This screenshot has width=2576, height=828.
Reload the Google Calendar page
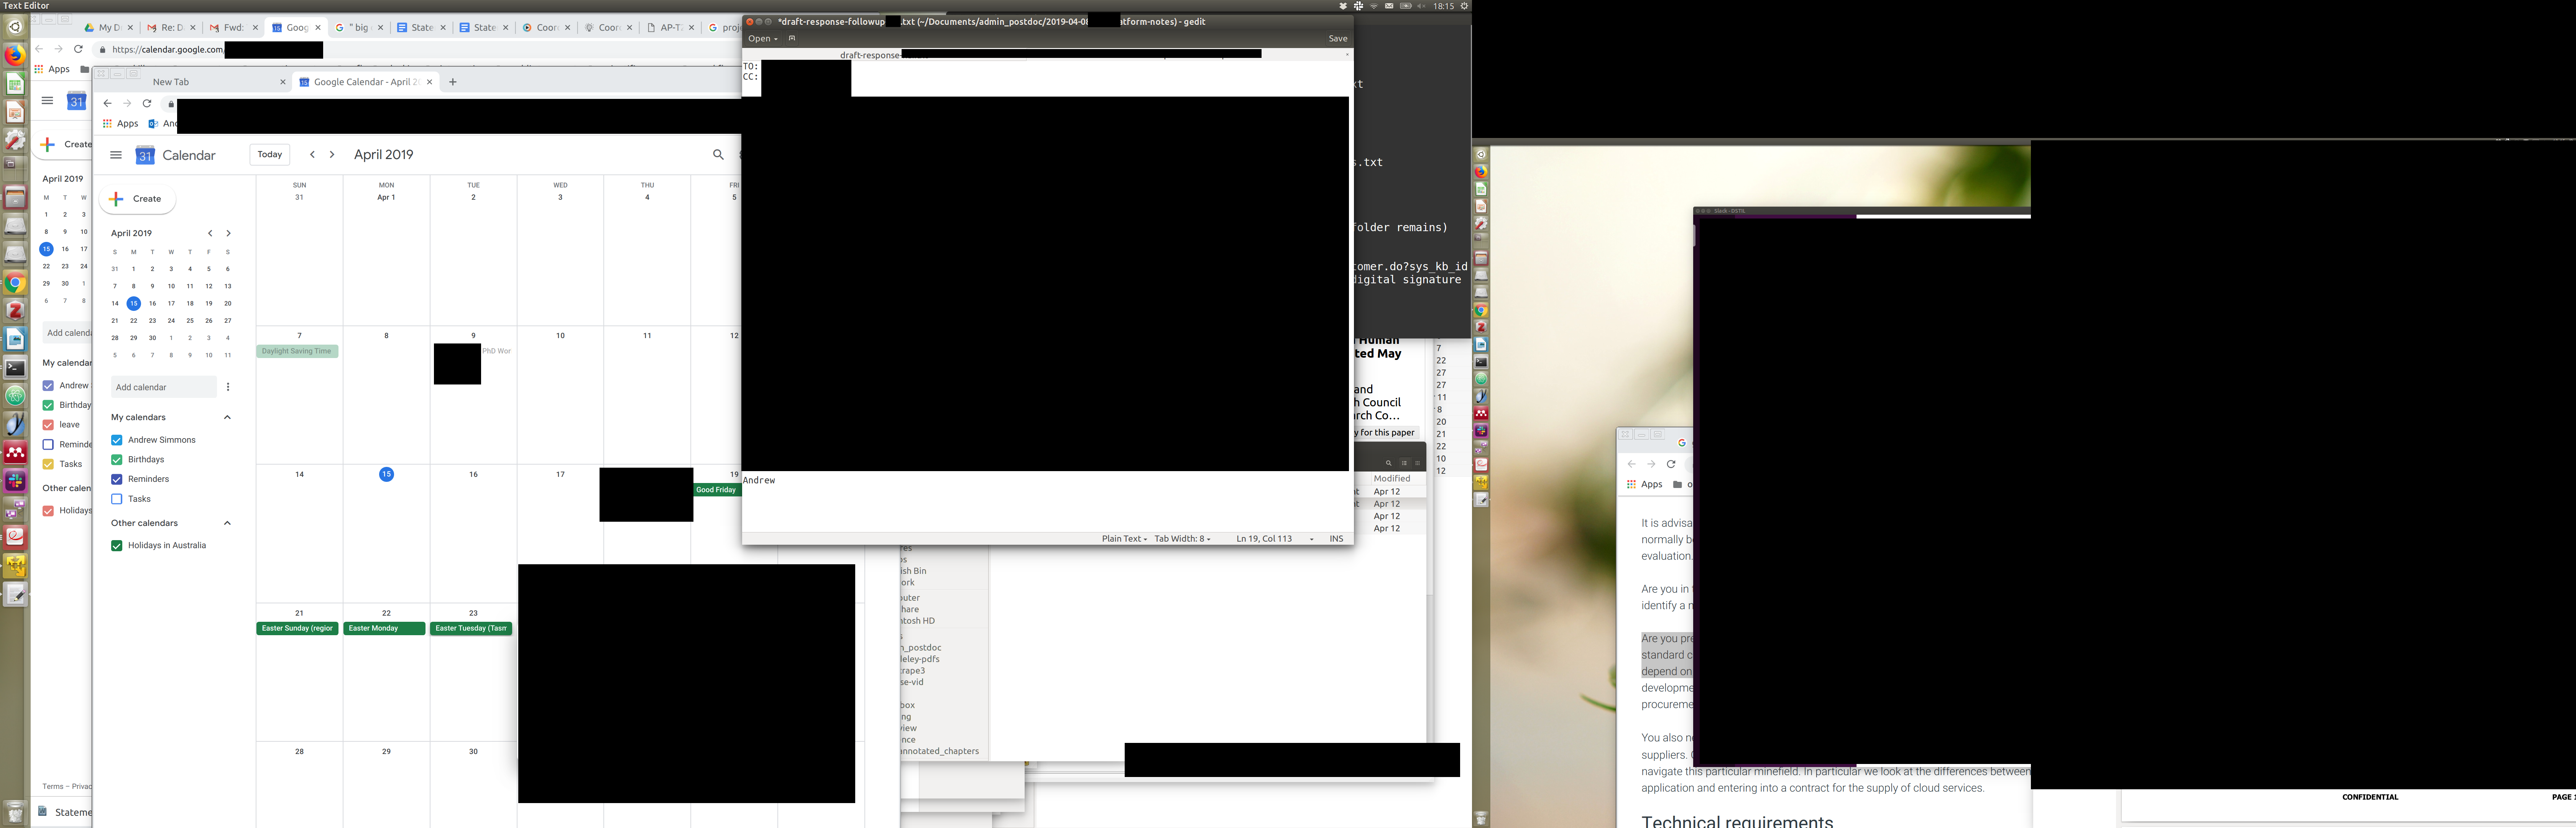[147, 103]
